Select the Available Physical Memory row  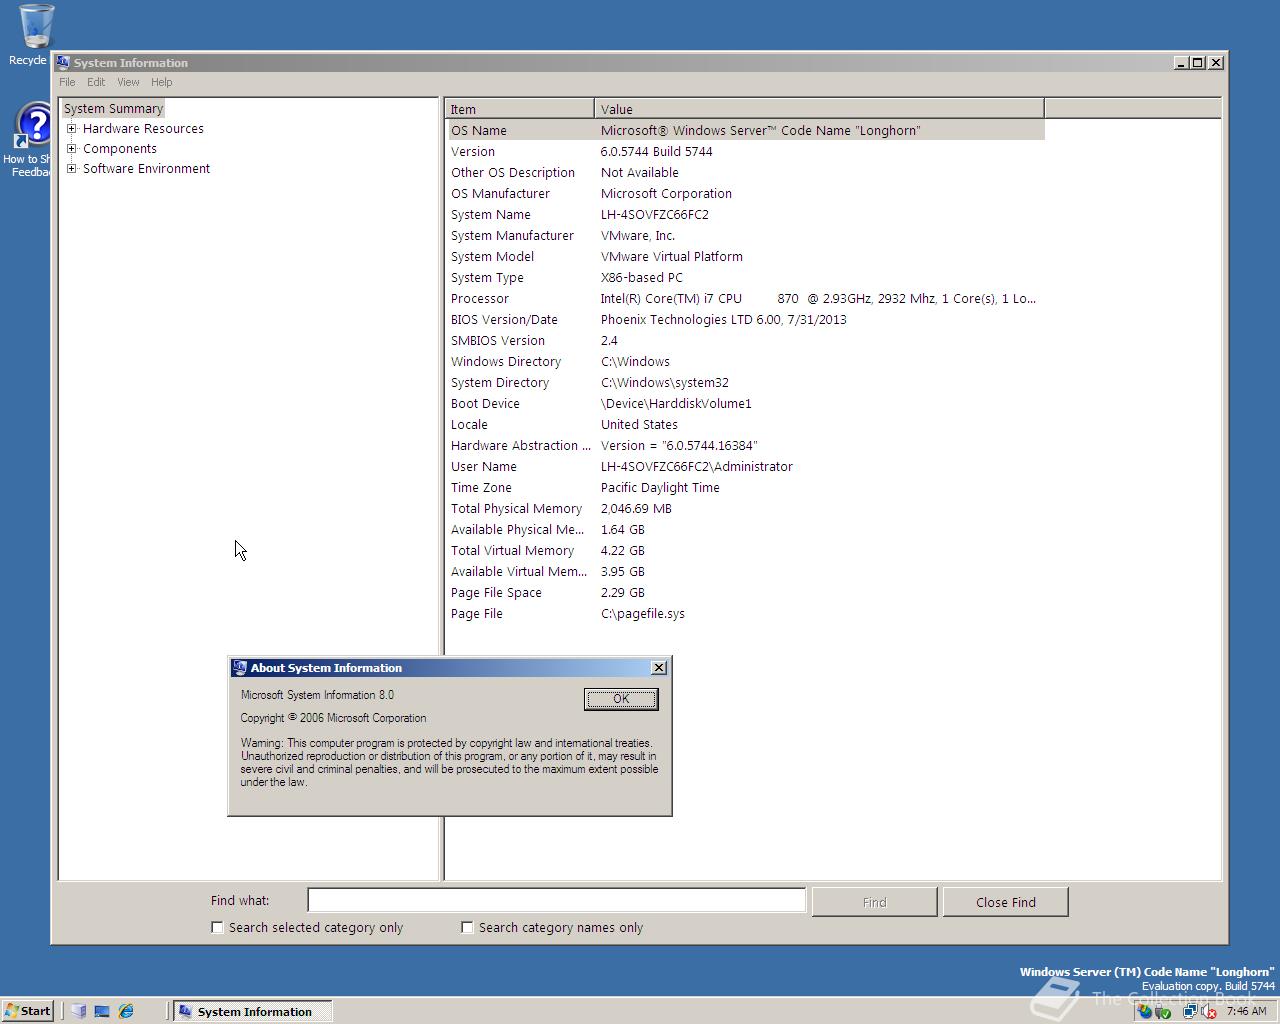click(x=745, y=529)
